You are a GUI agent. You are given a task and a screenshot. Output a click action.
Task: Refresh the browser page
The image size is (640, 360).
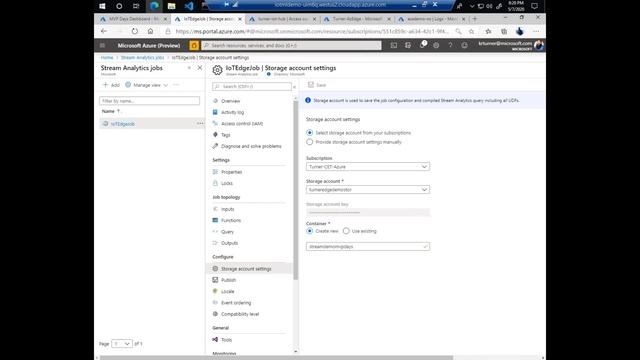[x=135, y=31]
